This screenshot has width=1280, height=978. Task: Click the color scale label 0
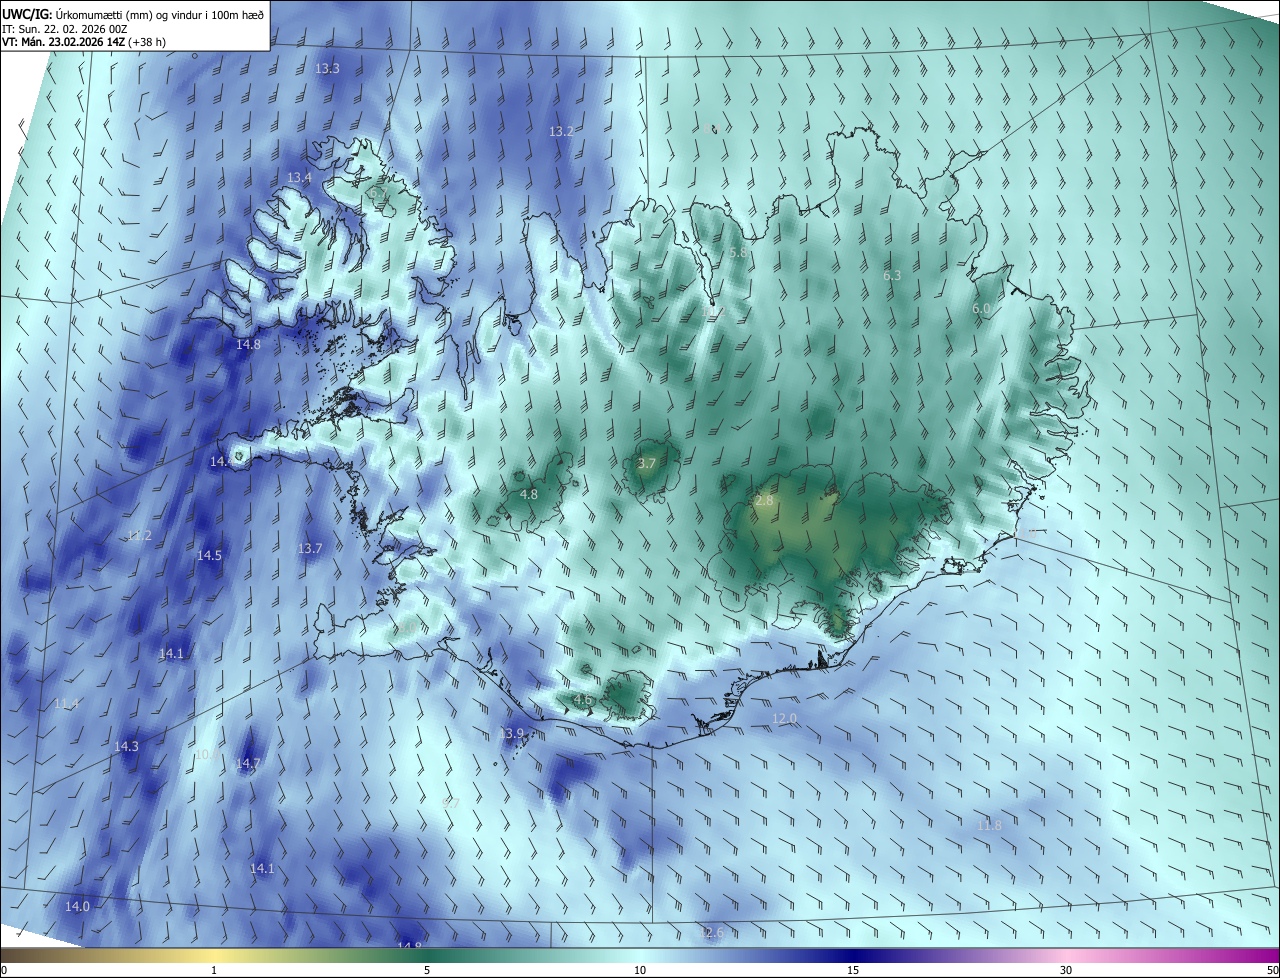click(4, 971)
